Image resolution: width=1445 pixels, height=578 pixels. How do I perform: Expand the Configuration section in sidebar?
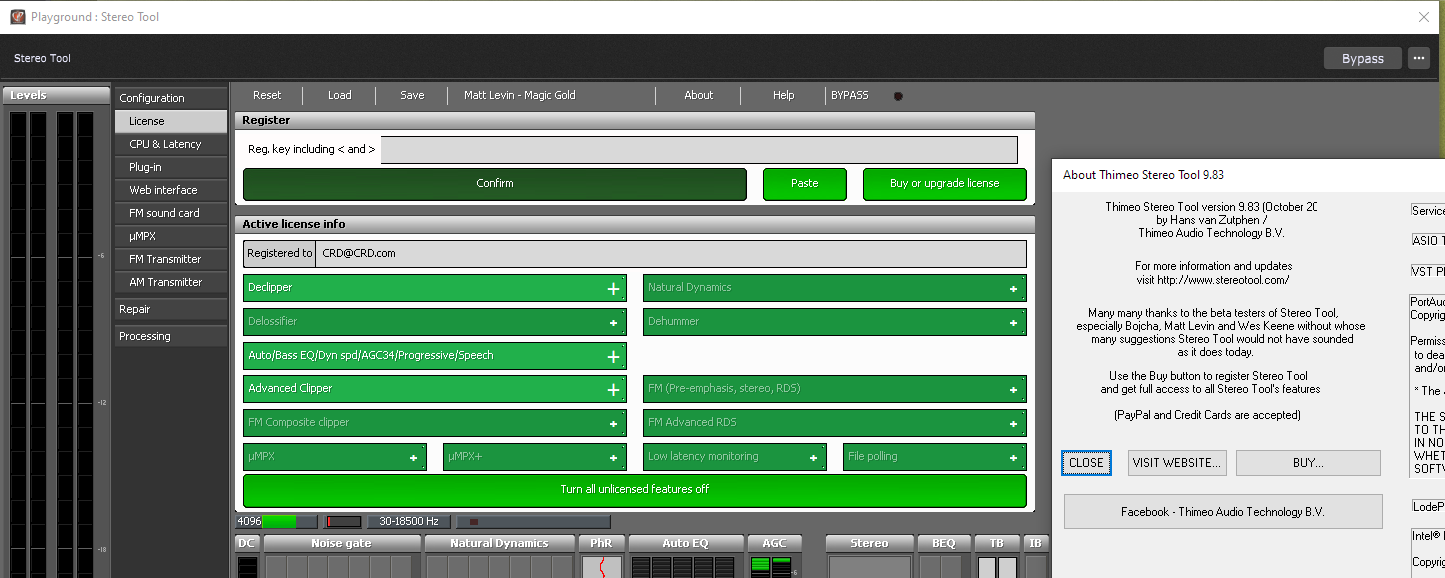(x=171, y=98)
